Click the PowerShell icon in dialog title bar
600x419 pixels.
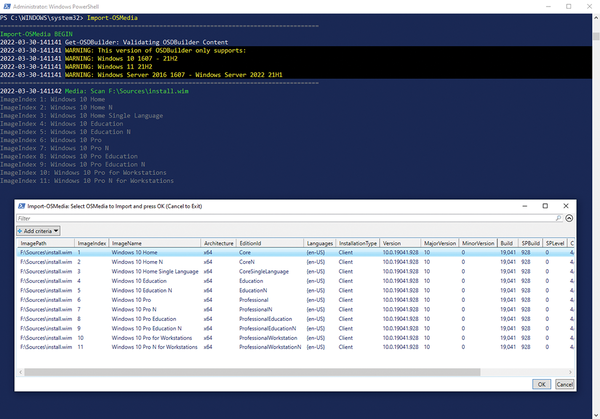(x=21, y=206)
